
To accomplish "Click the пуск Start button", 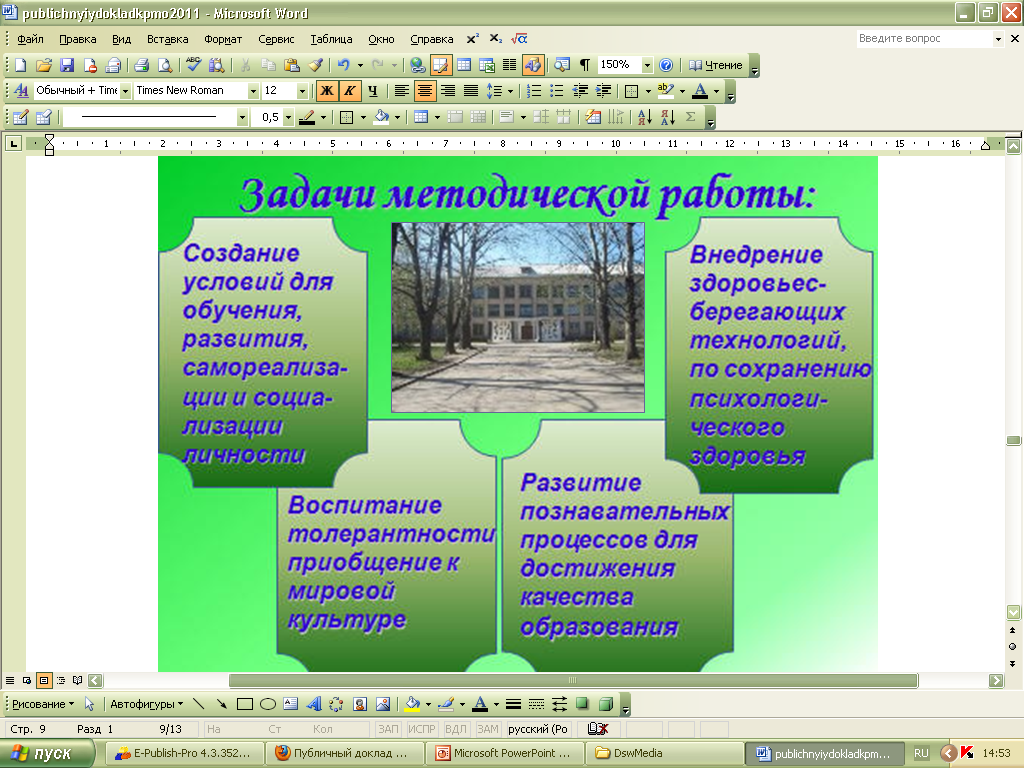I will 46,753.
